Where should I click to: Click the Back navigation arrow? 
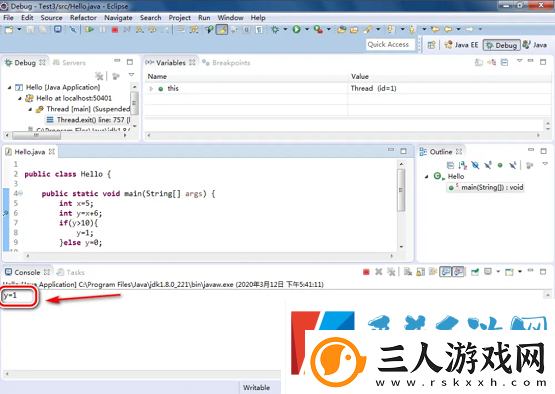pyautogui.click(x=448, y=29)
